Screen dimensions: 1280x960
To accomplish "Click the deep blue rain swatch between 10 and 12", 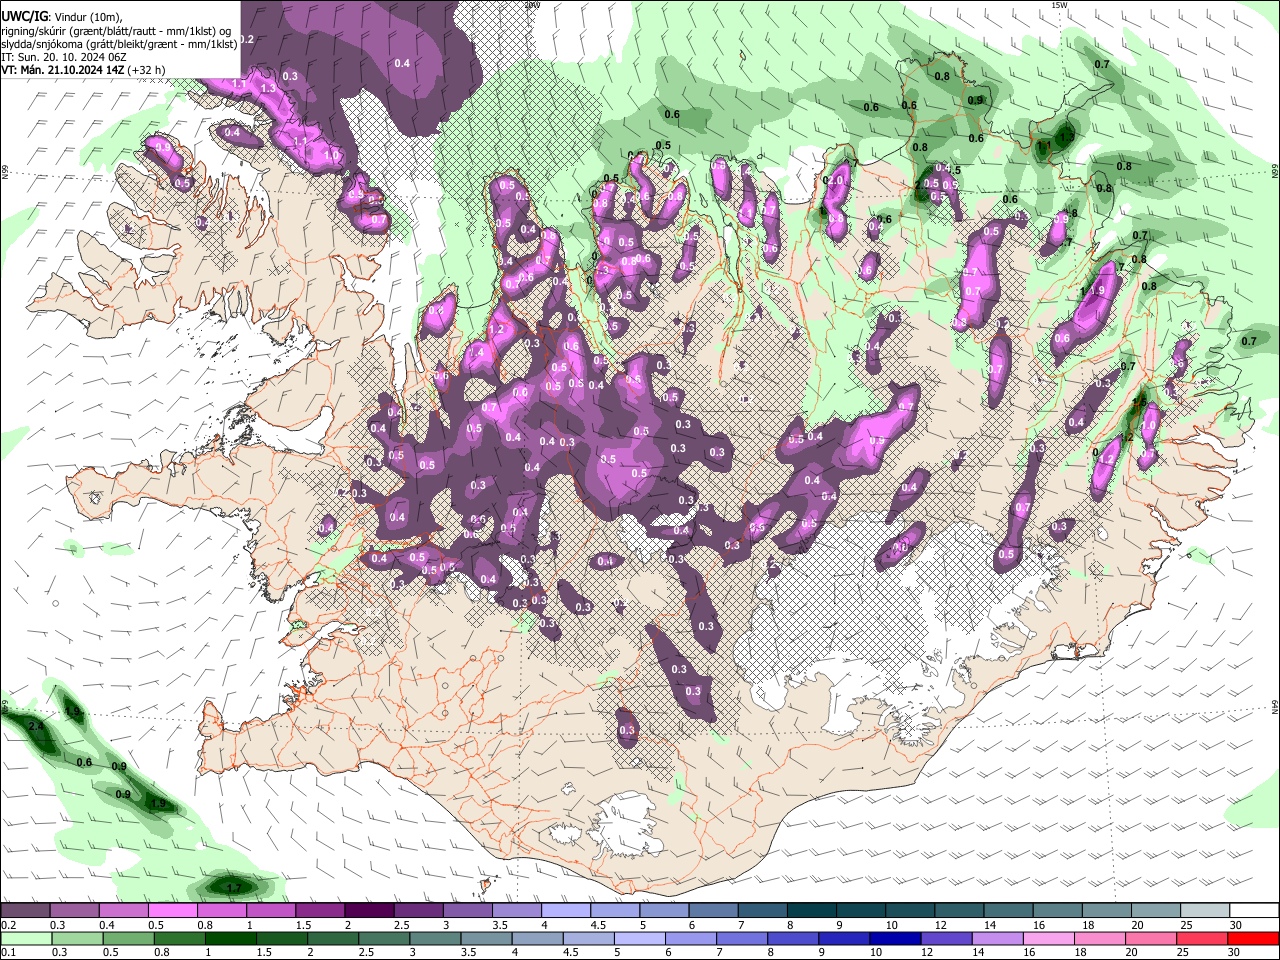I will tap(896, 939).
